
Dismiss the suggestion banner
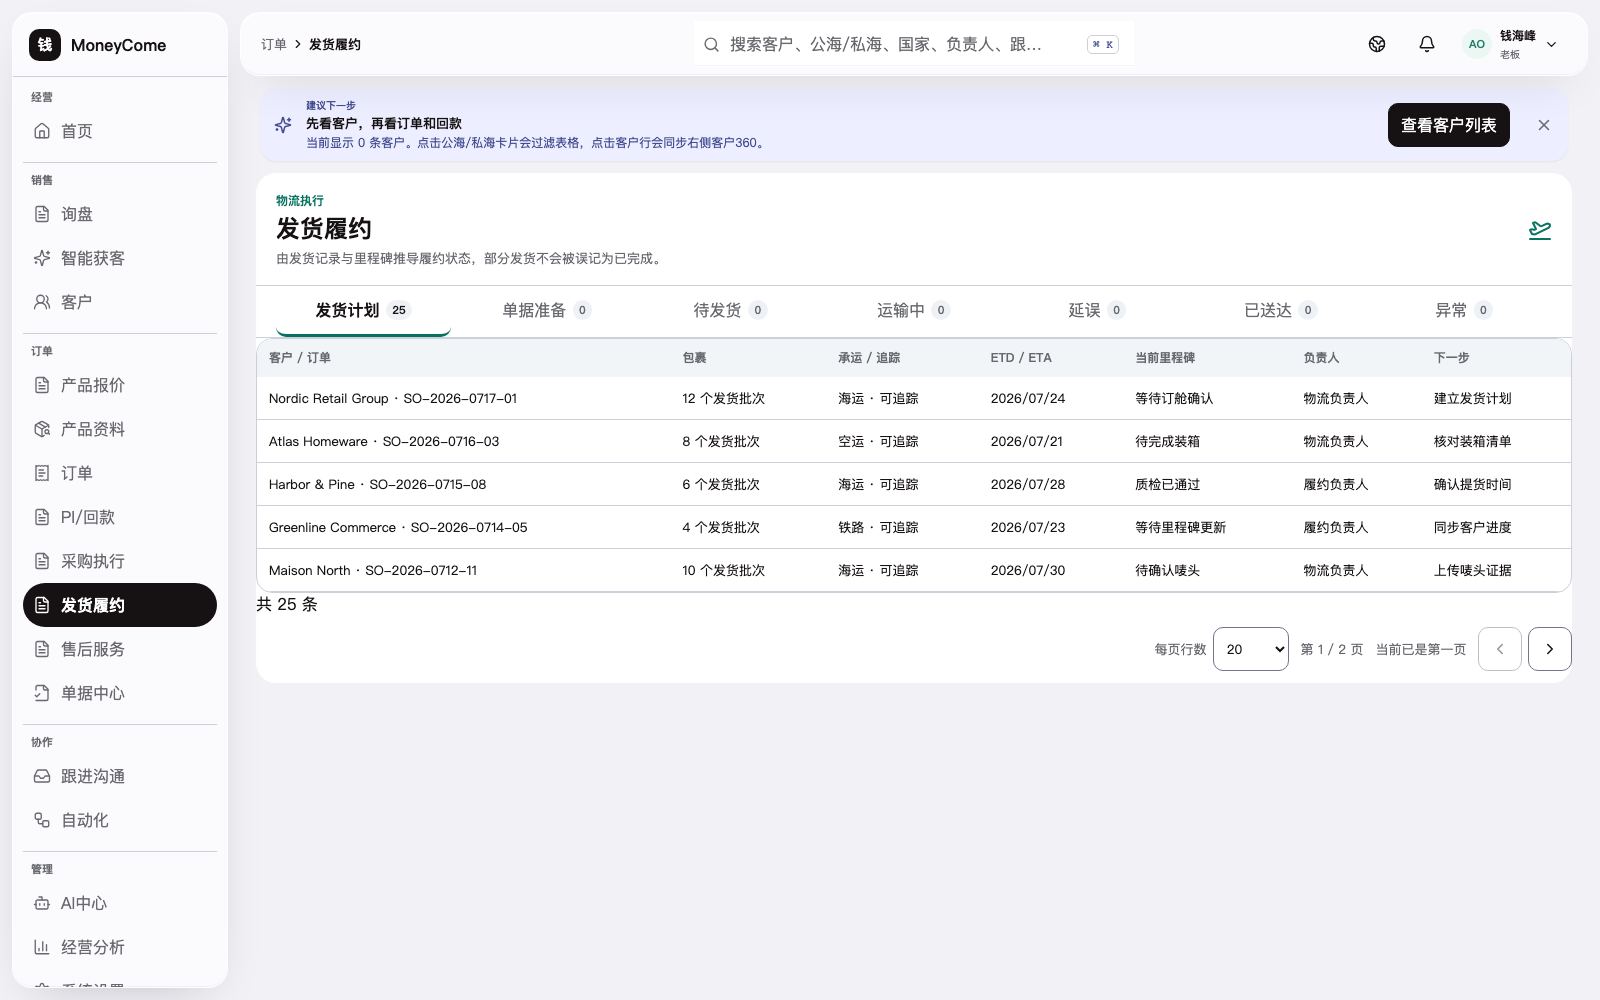1544,125
